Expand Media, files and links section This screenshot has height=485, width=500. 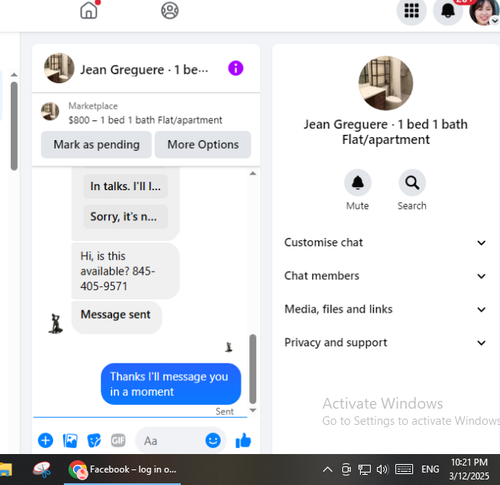coord(385,309)
